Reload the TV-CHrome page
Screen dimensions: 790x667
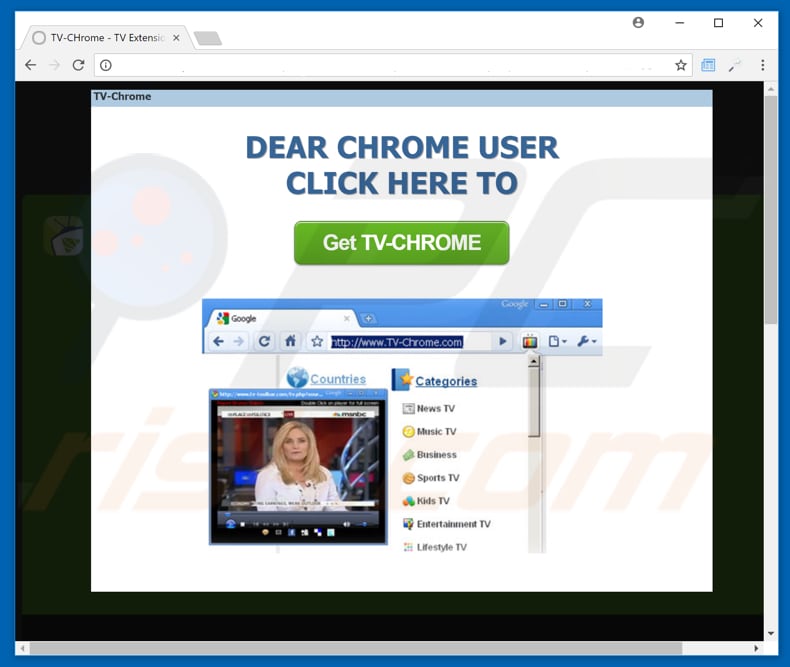[78, 65]
